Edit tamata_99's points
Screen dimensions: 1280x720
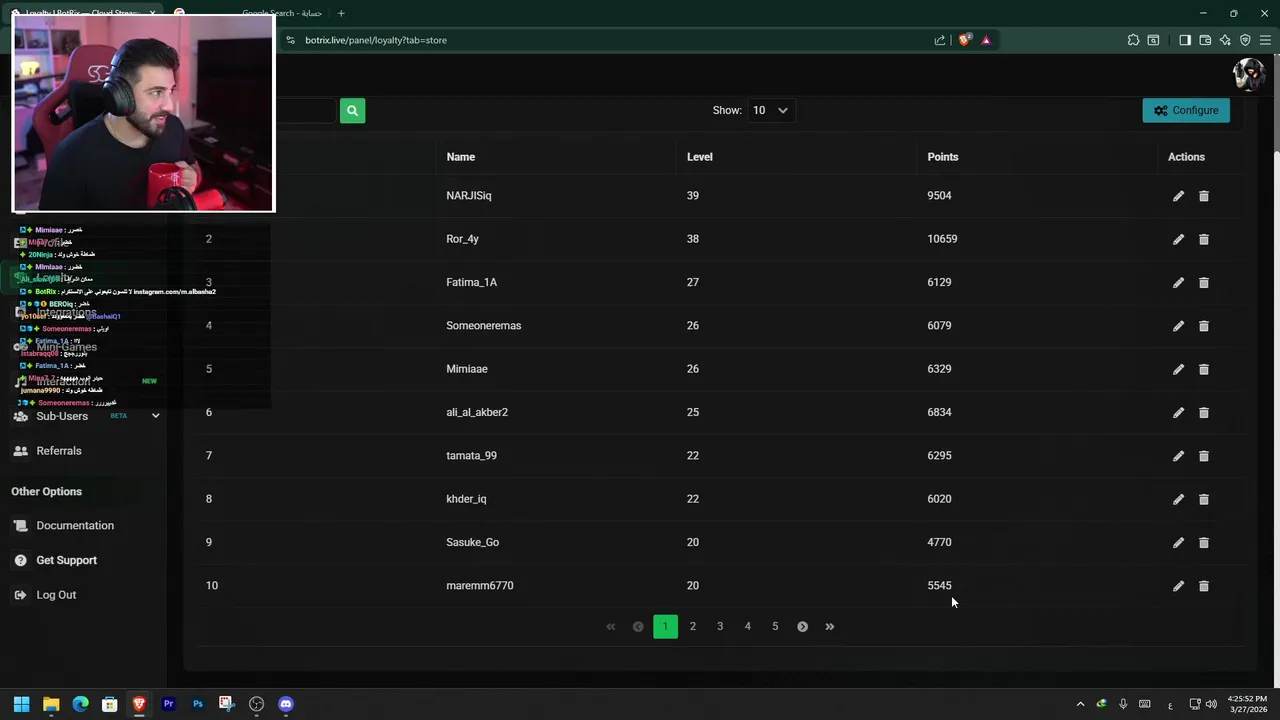1178,456
